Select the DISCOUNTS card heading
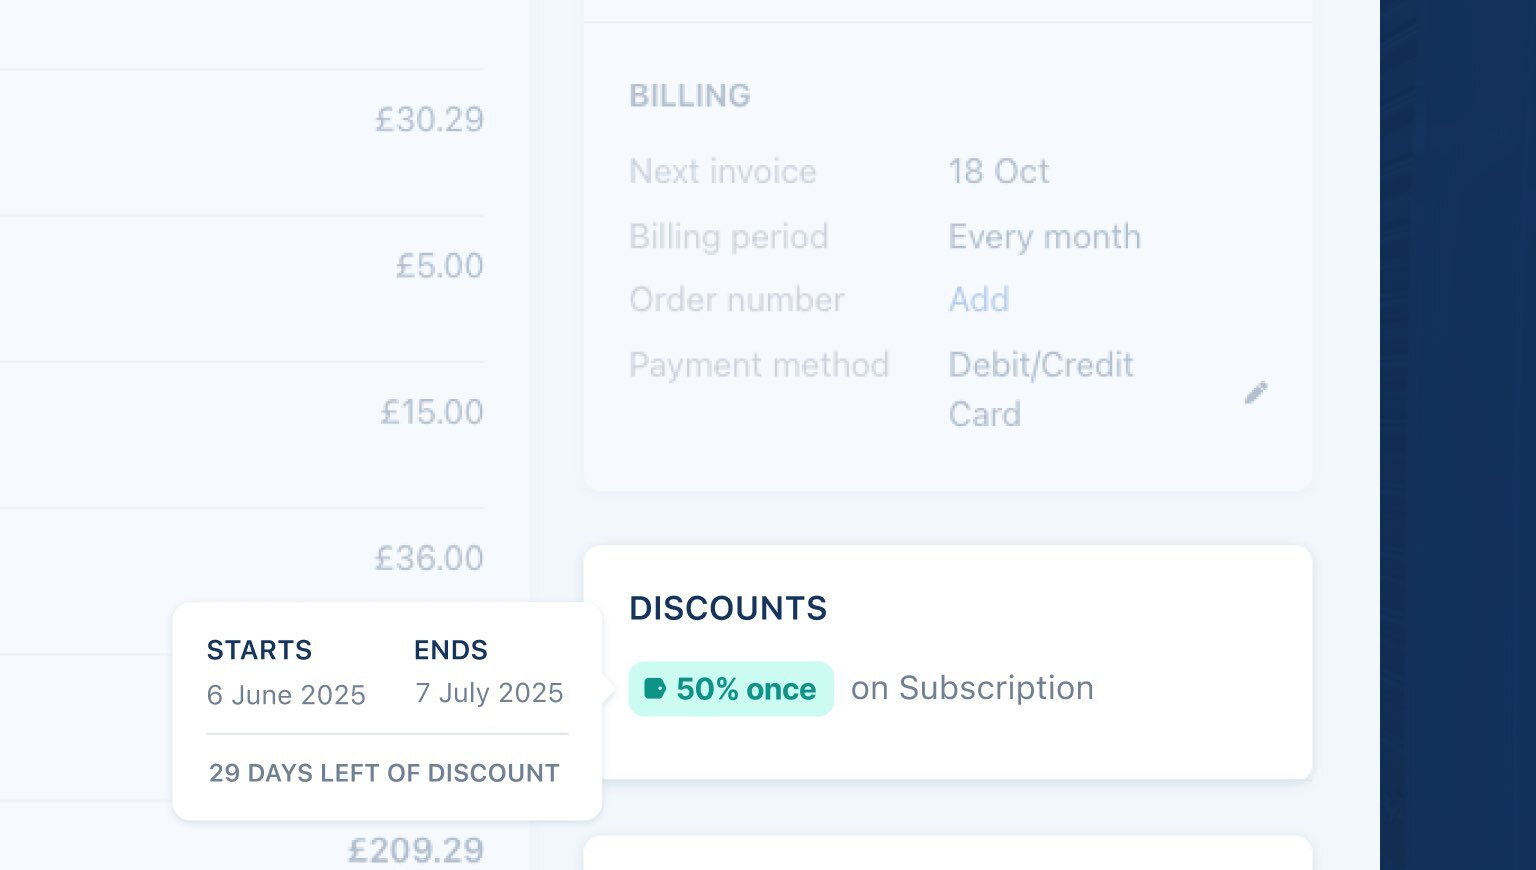 pyautogui.click(x=728, y=608)
